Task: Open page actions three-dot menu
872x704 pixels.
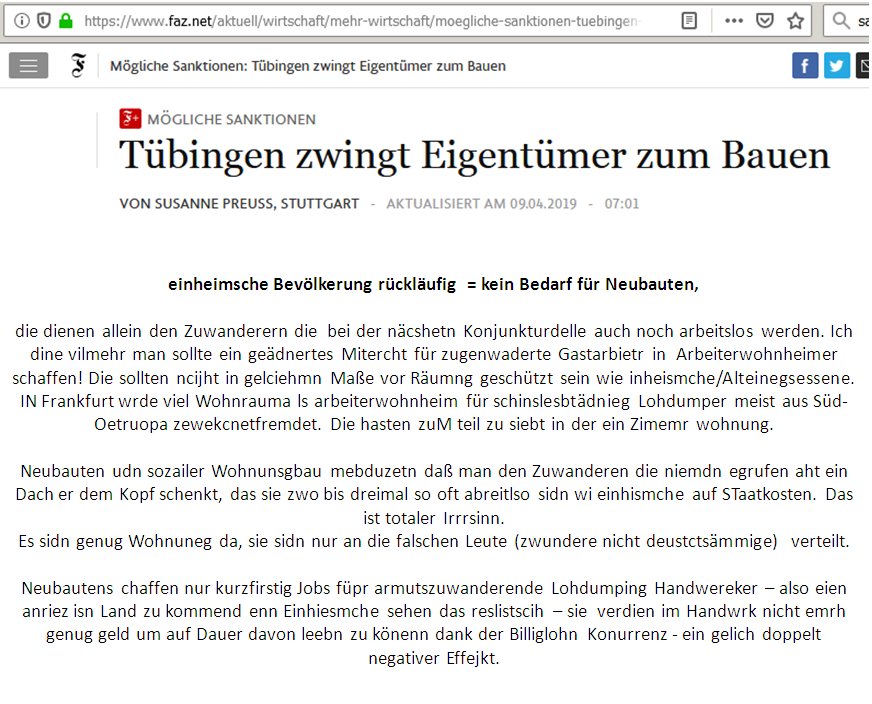Action: [734, 21]
